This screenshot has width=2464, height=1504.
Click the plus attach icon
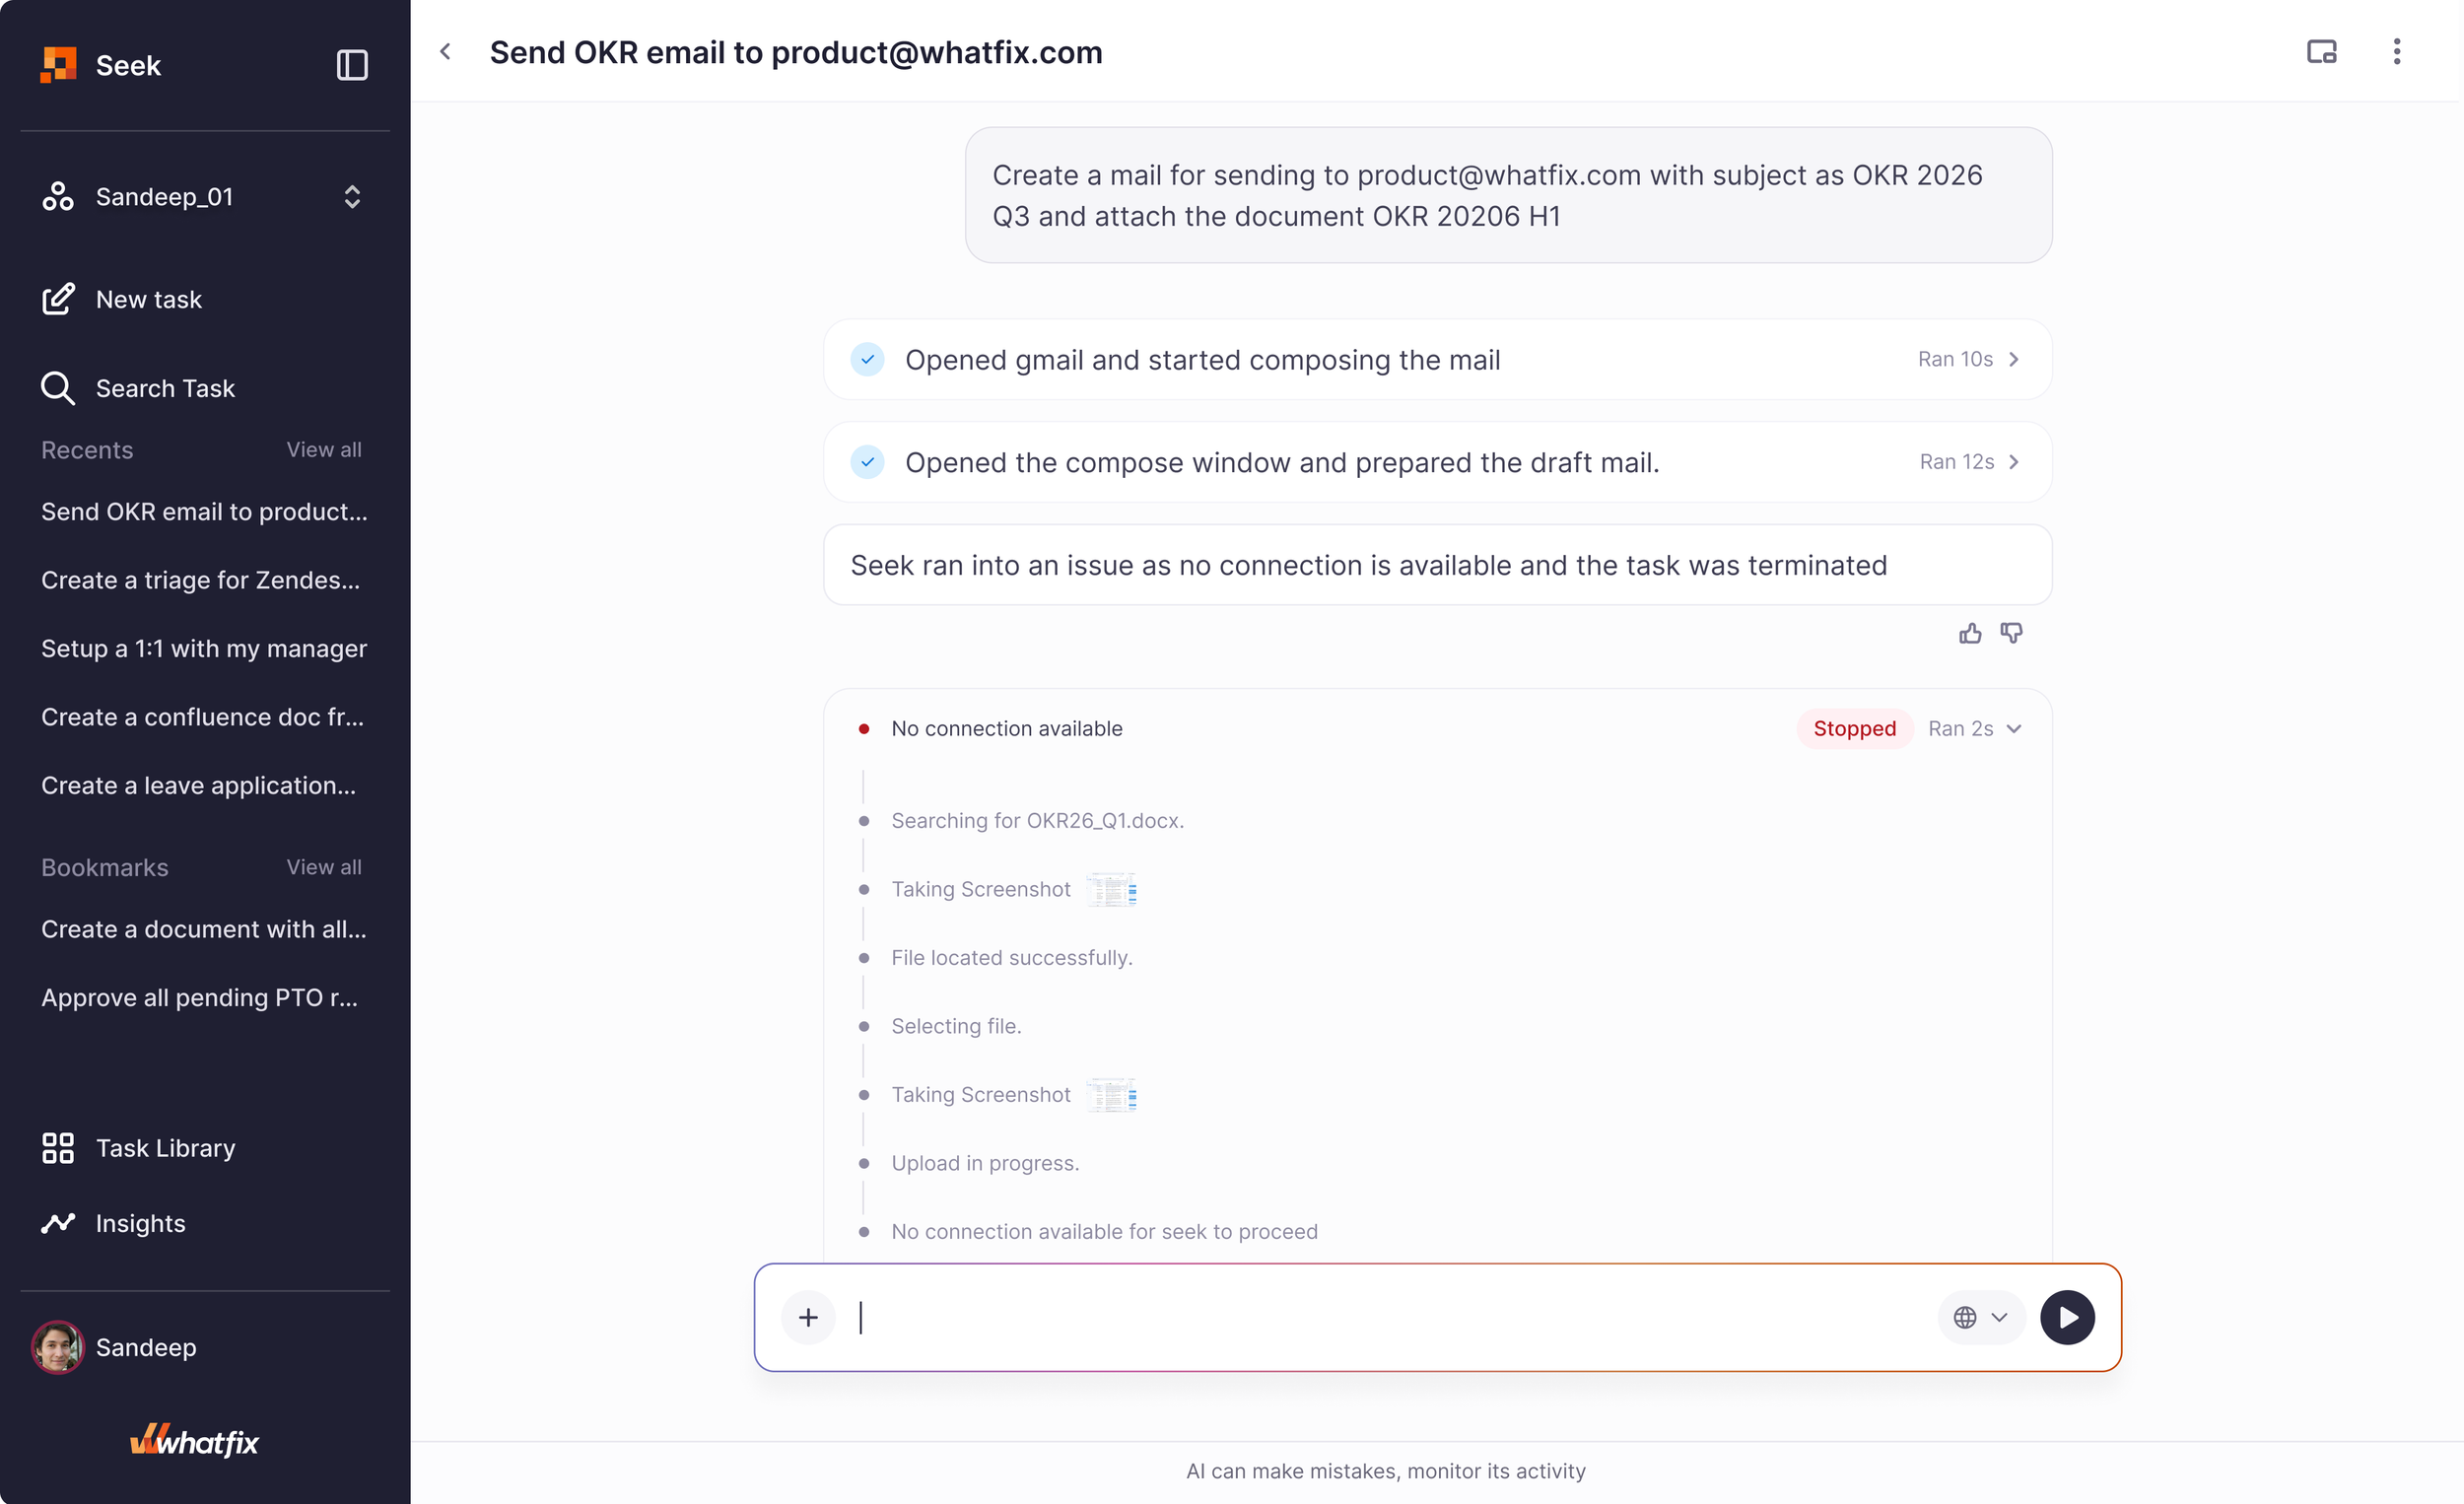coord(808,1317)
